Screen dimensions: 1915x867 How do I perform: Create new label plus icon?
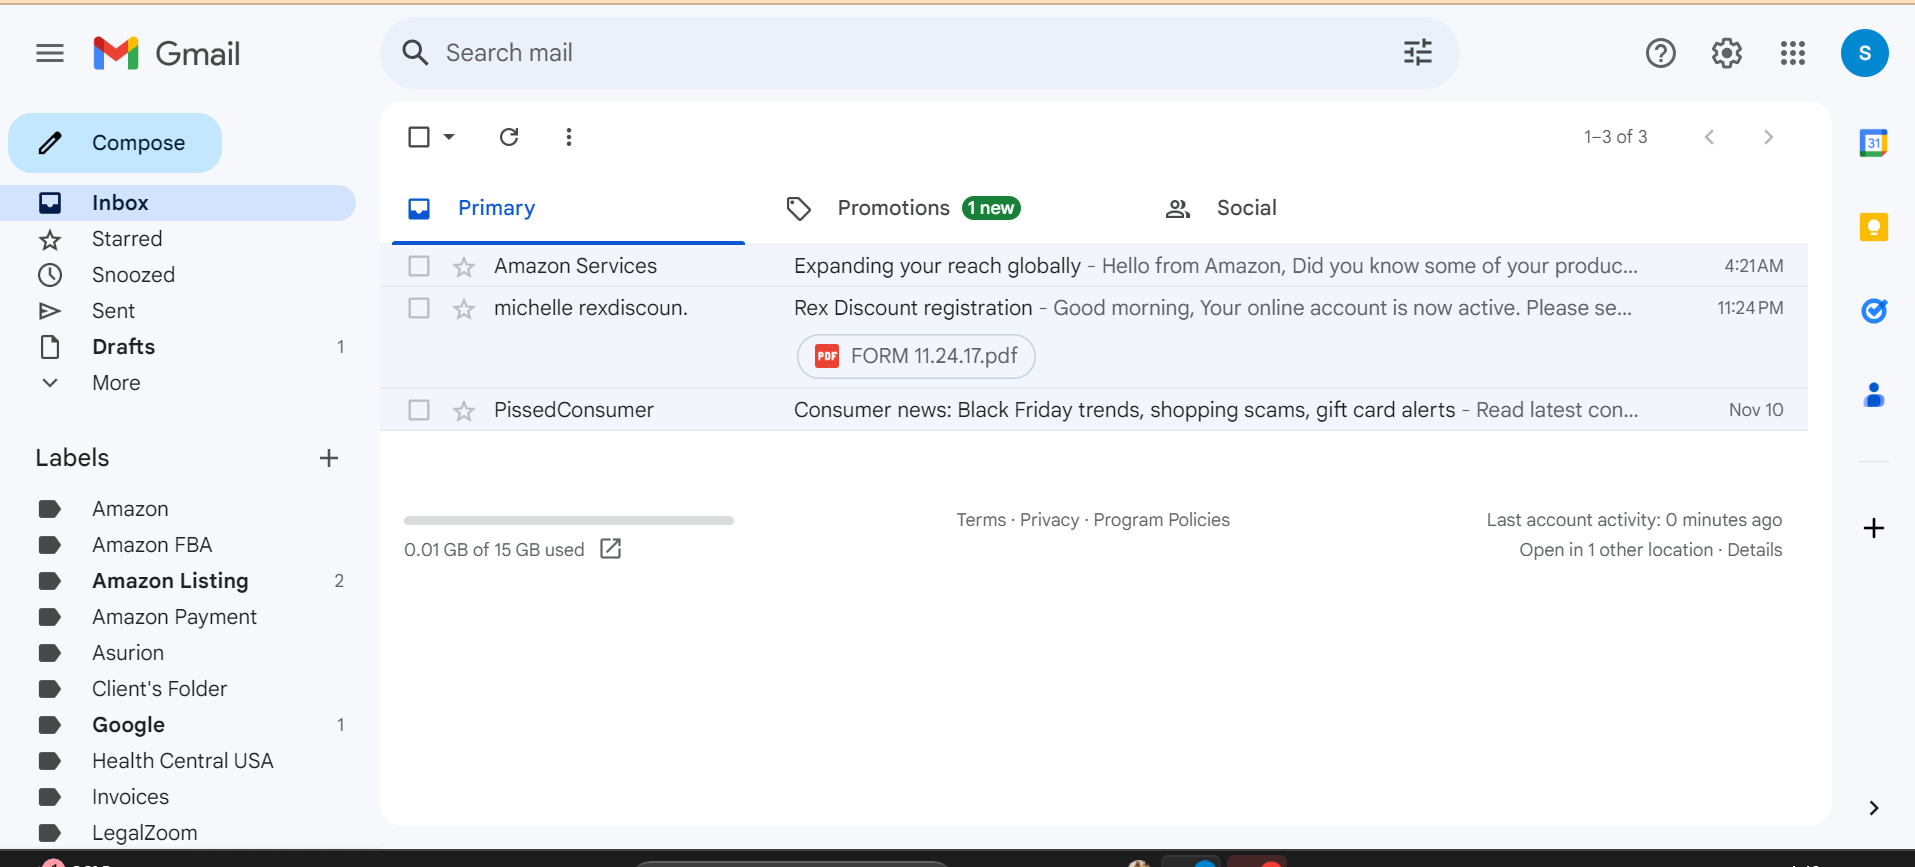coord(329,458)
